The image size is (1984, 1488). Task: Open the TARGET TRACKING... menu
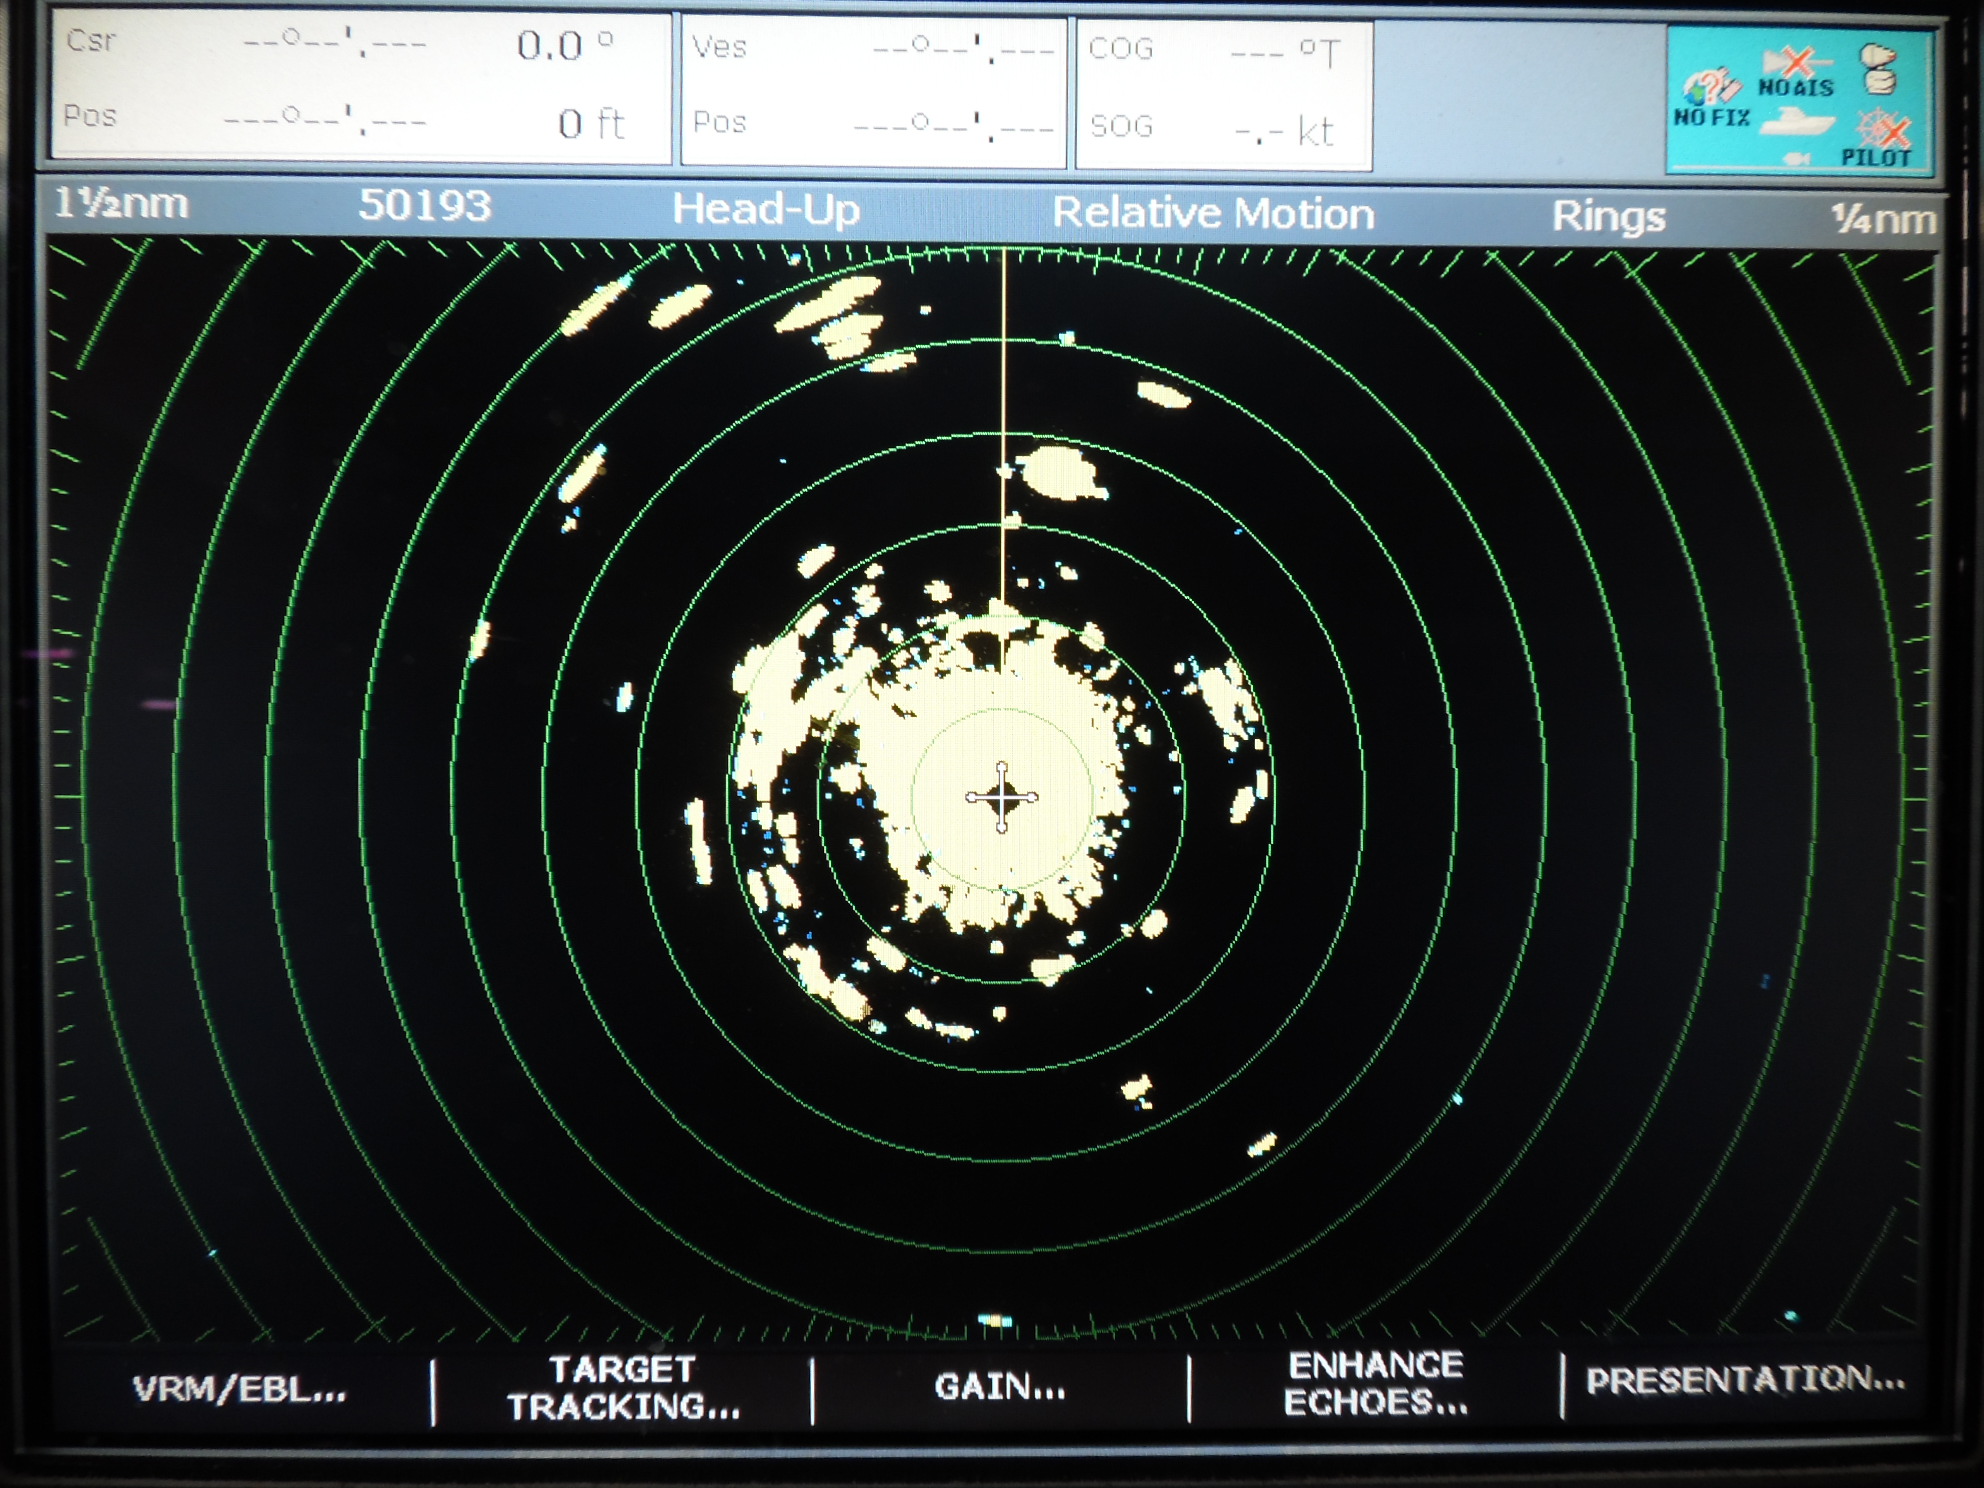(623, 1388)
